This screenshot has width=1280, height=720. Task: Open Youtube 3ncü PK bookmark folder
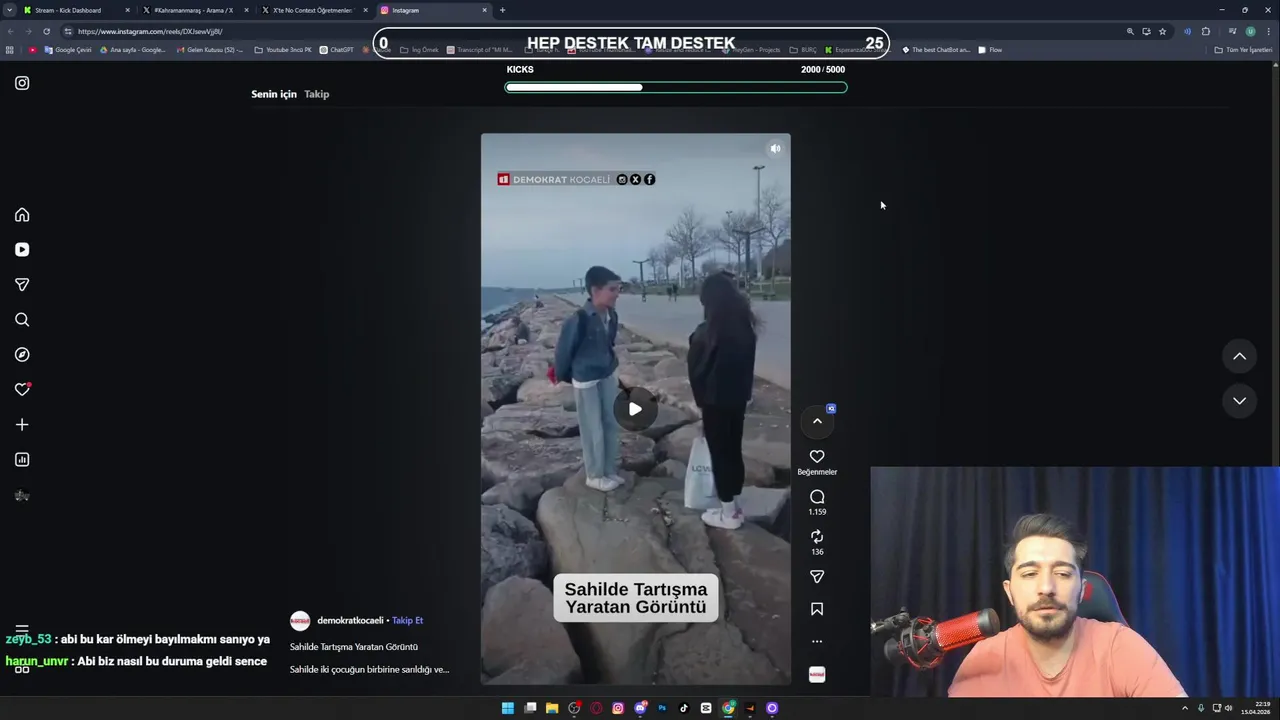click(283, 50)
